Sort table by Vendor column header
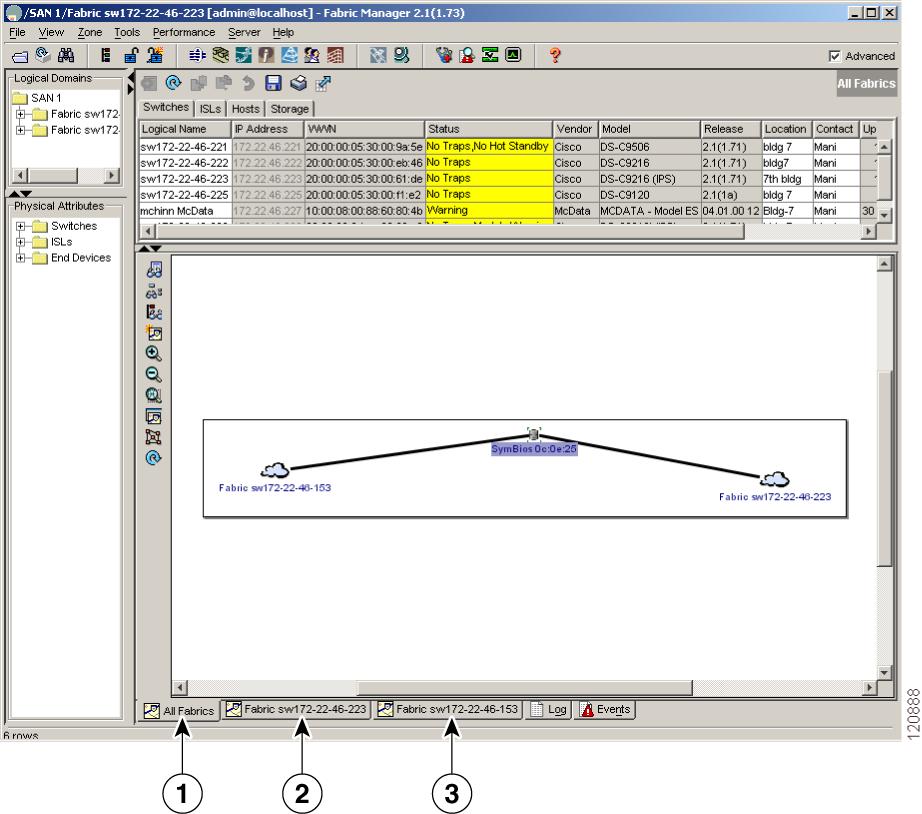 point(575,129)
